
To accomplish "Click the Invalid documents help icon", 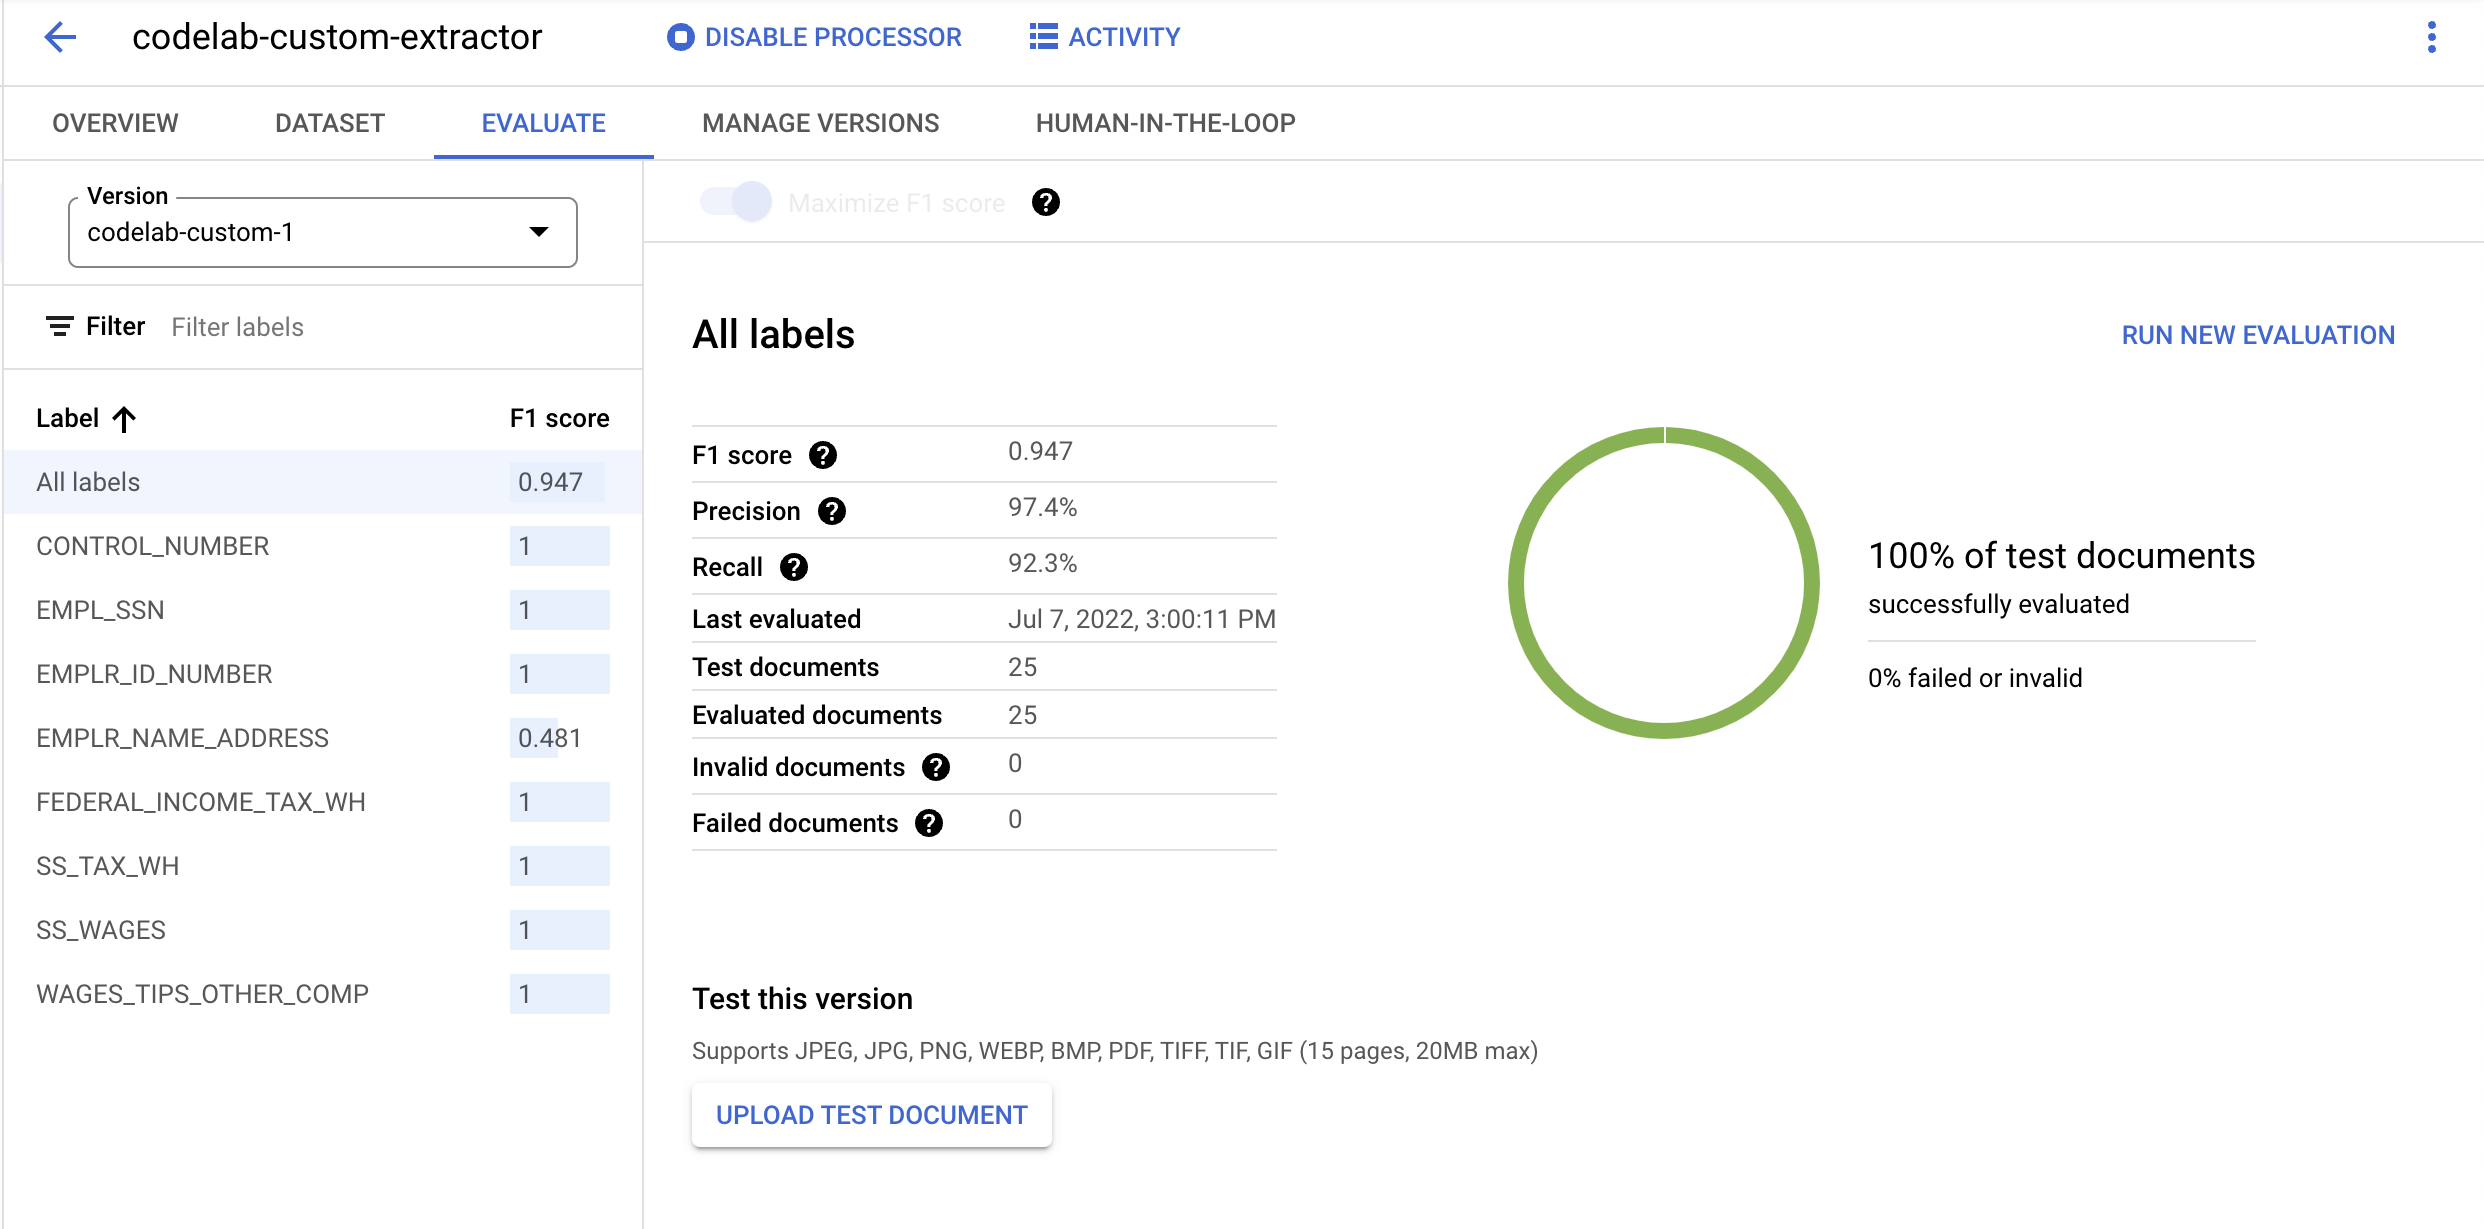I will [x=935, y=767].
